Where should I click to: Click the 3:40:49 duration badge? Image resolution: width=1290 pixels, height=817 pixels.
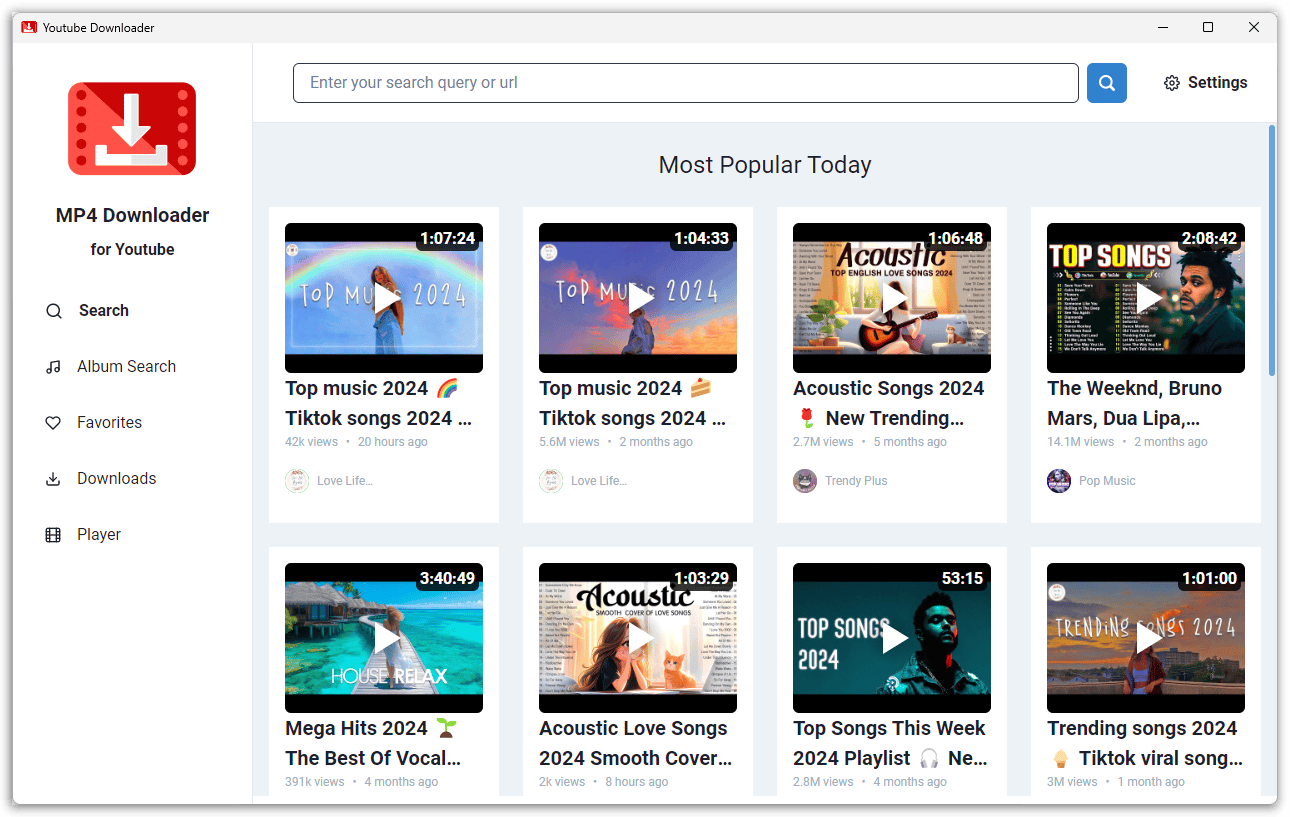click(448, 579)
